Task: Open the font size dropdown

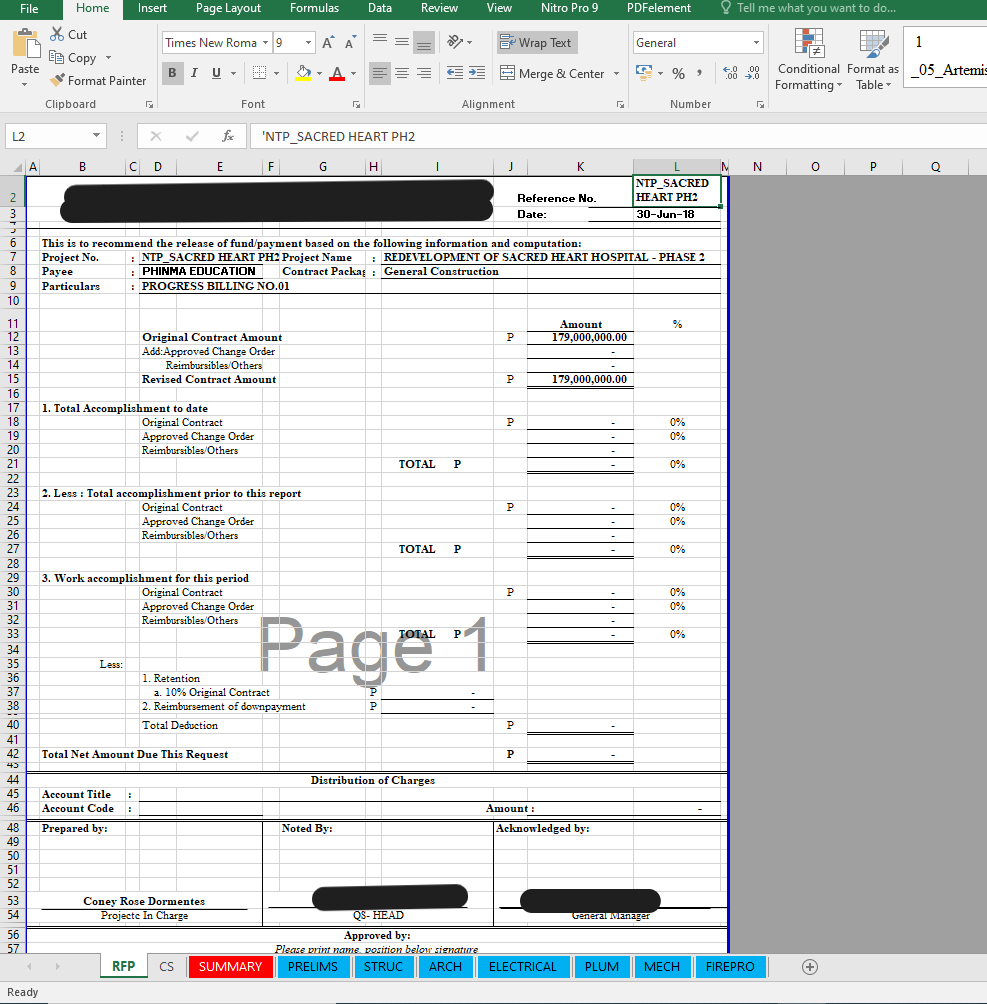Action: pos(309,43)
